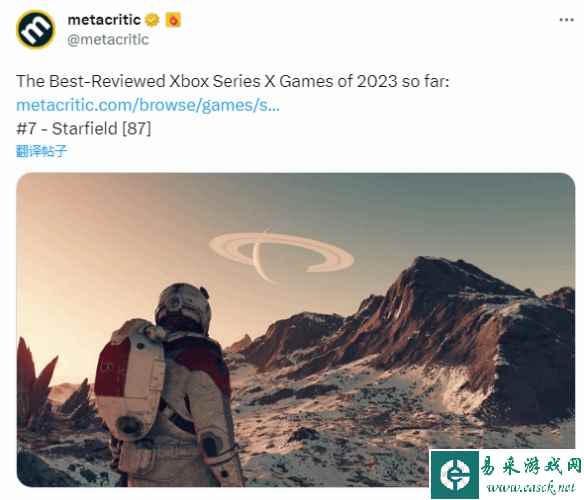Viewport: 584px width, 500px height.
Task: Click the metacritic display name
Action: pyautogui.click(x=104, y=20)
